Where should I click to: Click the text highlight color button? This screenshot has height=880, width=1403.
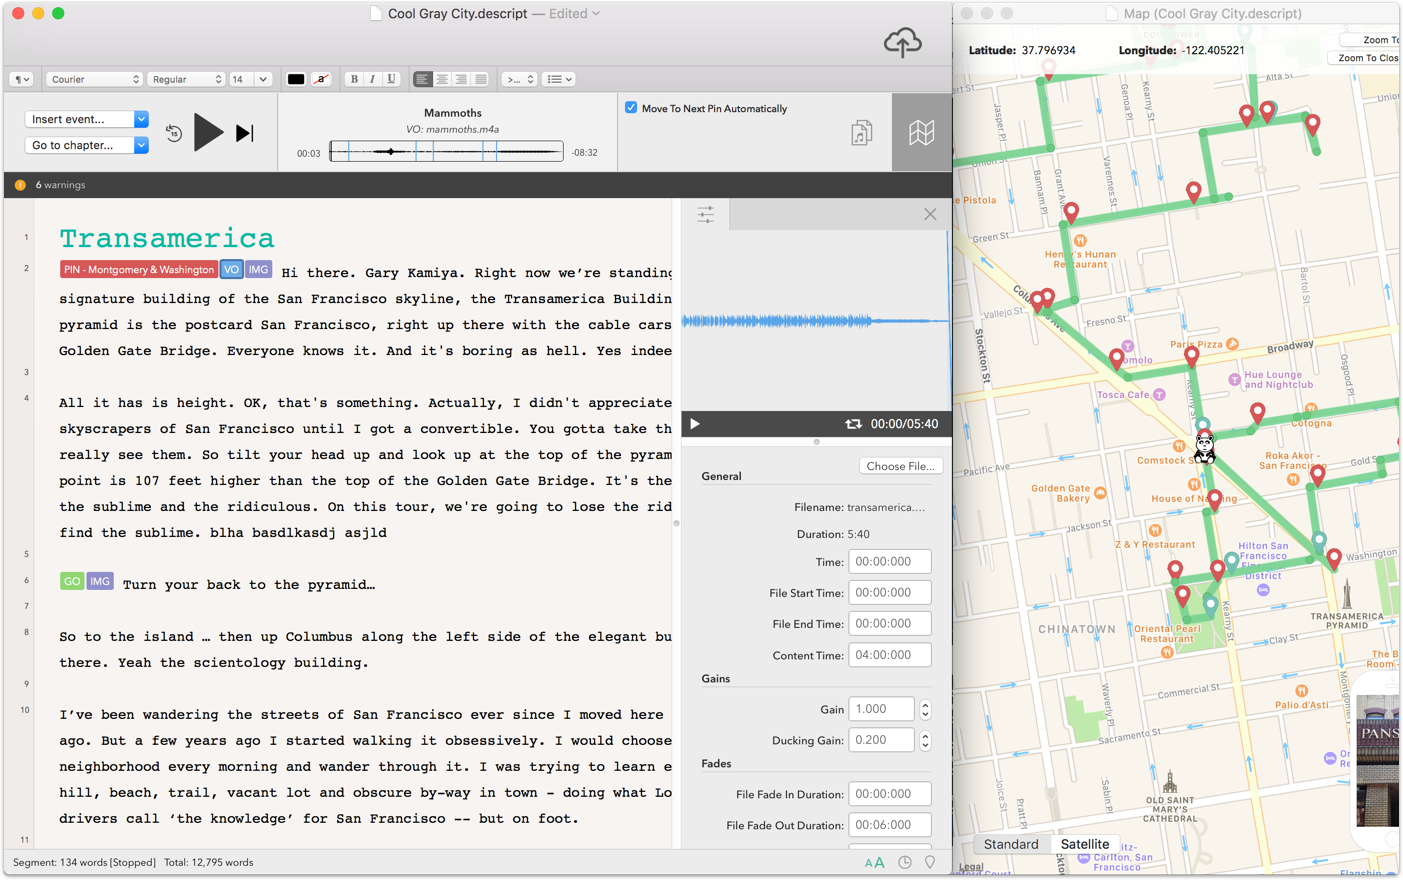(321, 79)
